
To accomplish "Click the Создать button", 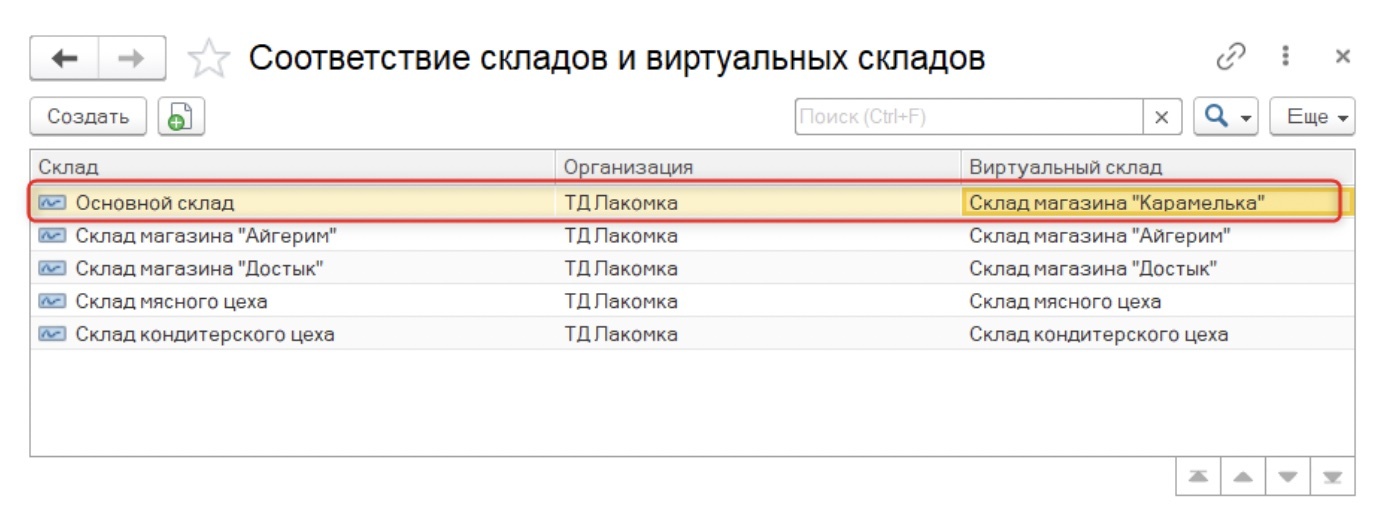I will tap(88, 117).
